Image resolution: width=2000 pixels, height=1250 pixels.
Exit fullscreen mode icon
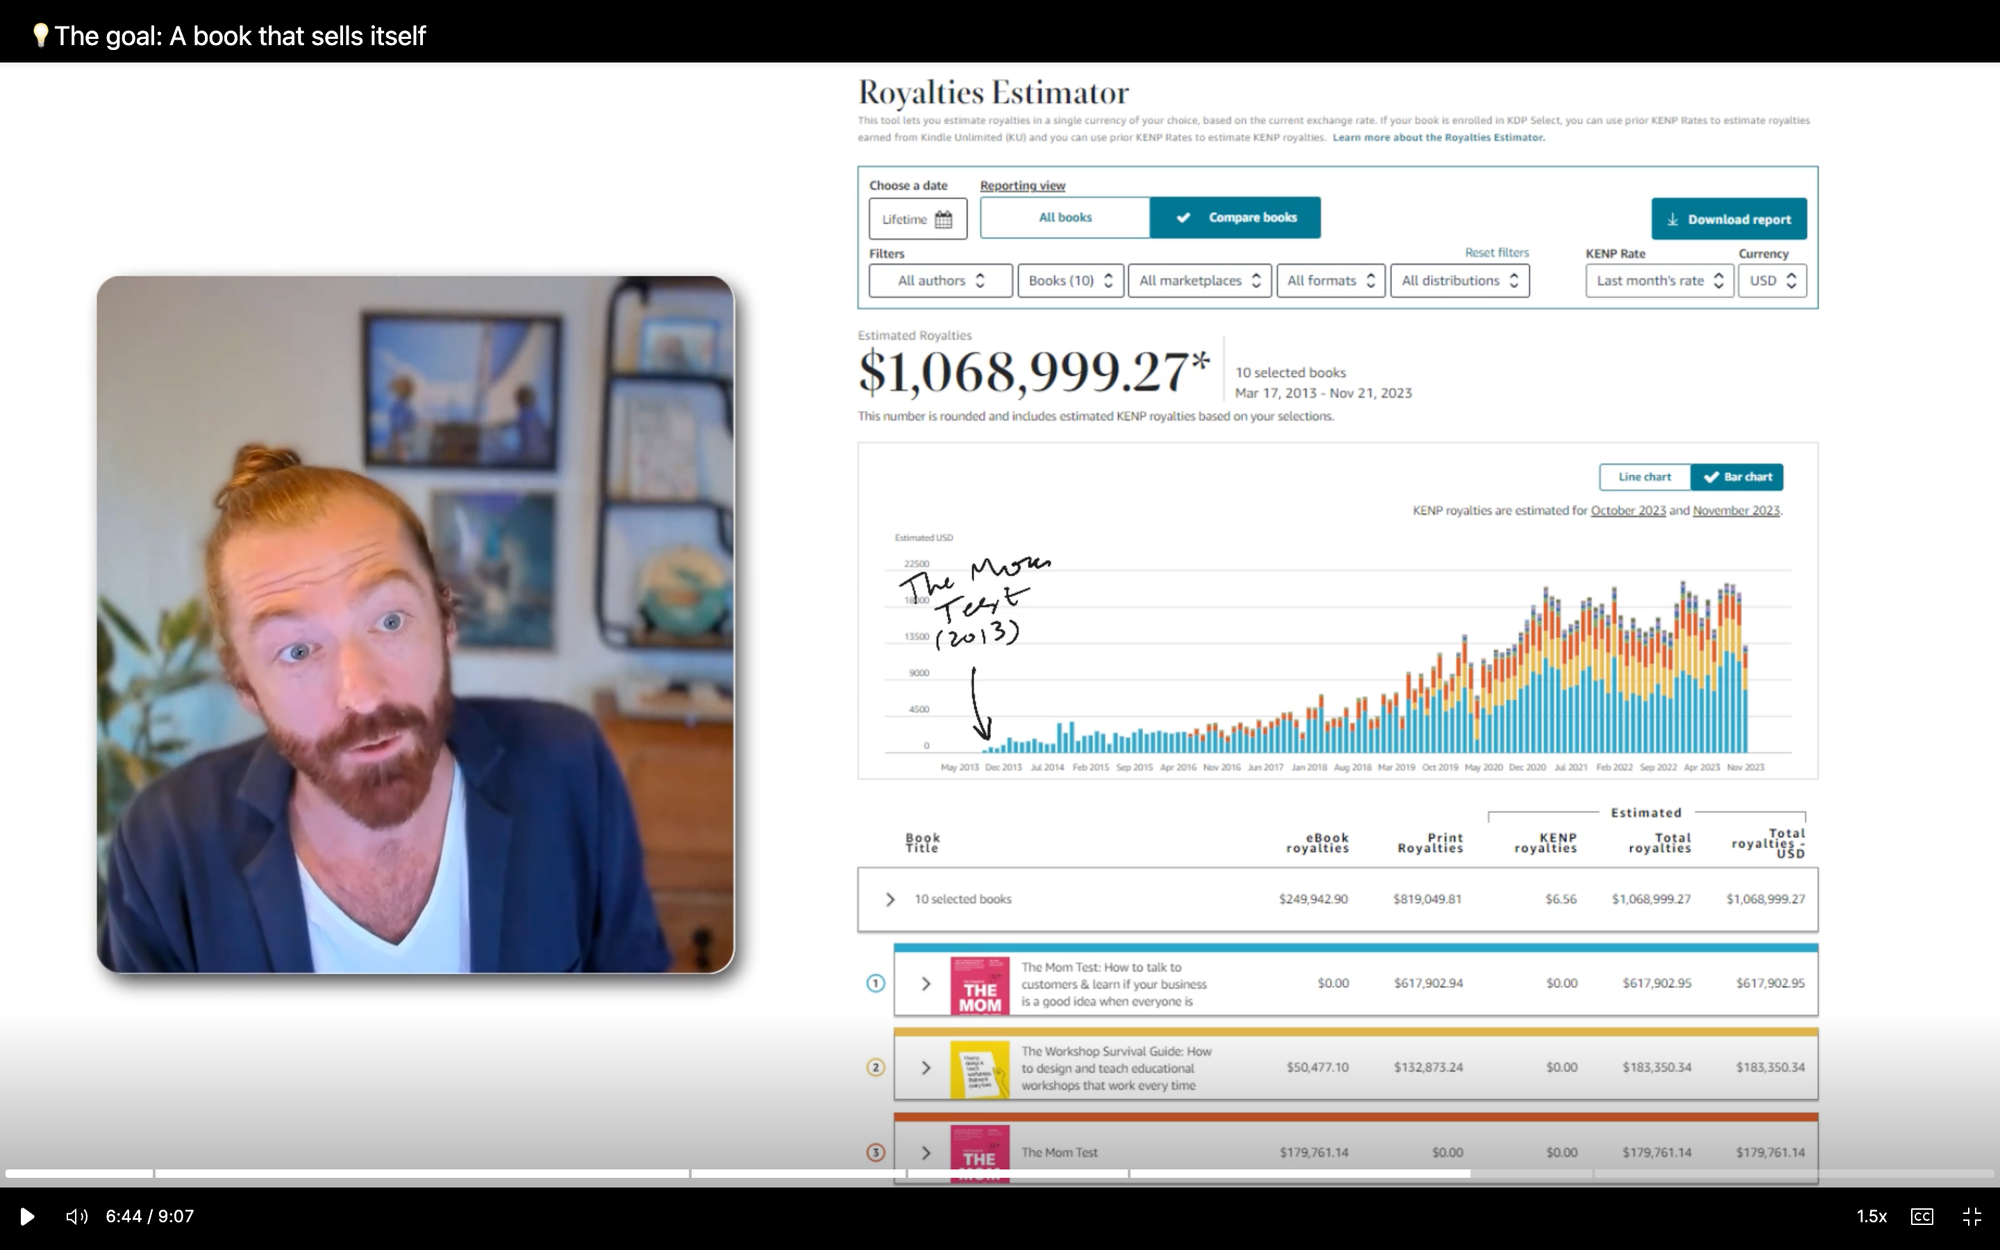(x=1972, y=1216)
